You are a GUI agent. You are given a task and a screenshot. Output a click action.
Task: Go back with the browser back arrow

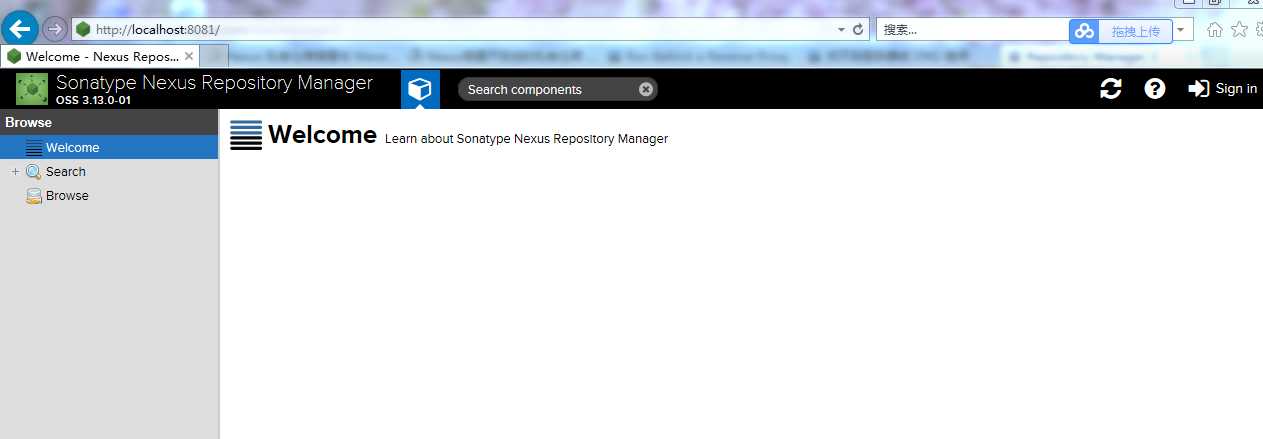(20, 29)
